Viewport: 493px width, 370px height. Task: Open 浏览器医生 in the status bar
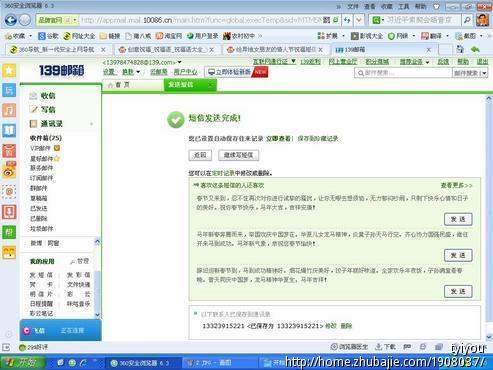pos(349,347)
